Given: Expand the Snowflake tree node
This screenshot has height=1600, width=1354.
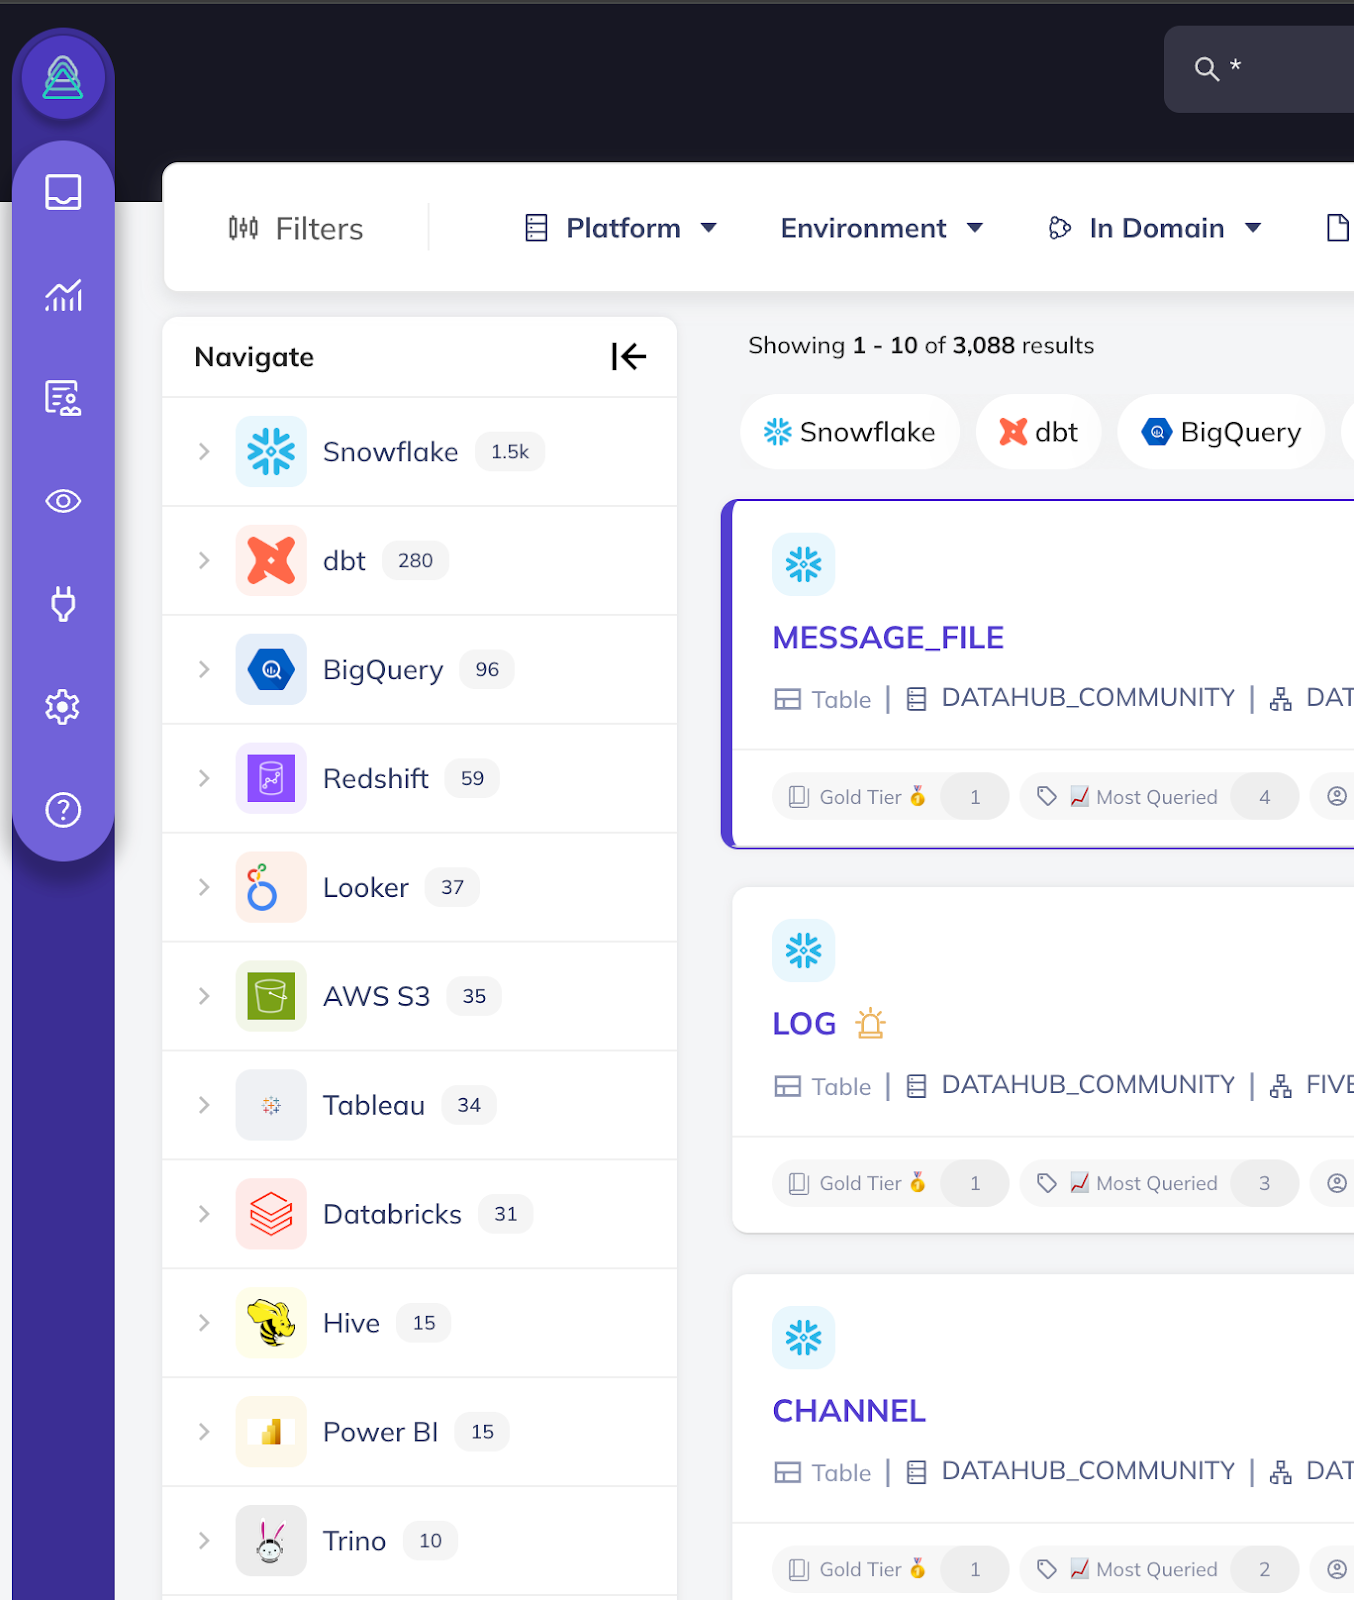Looking at the screenshot, I should pos(204,452).
